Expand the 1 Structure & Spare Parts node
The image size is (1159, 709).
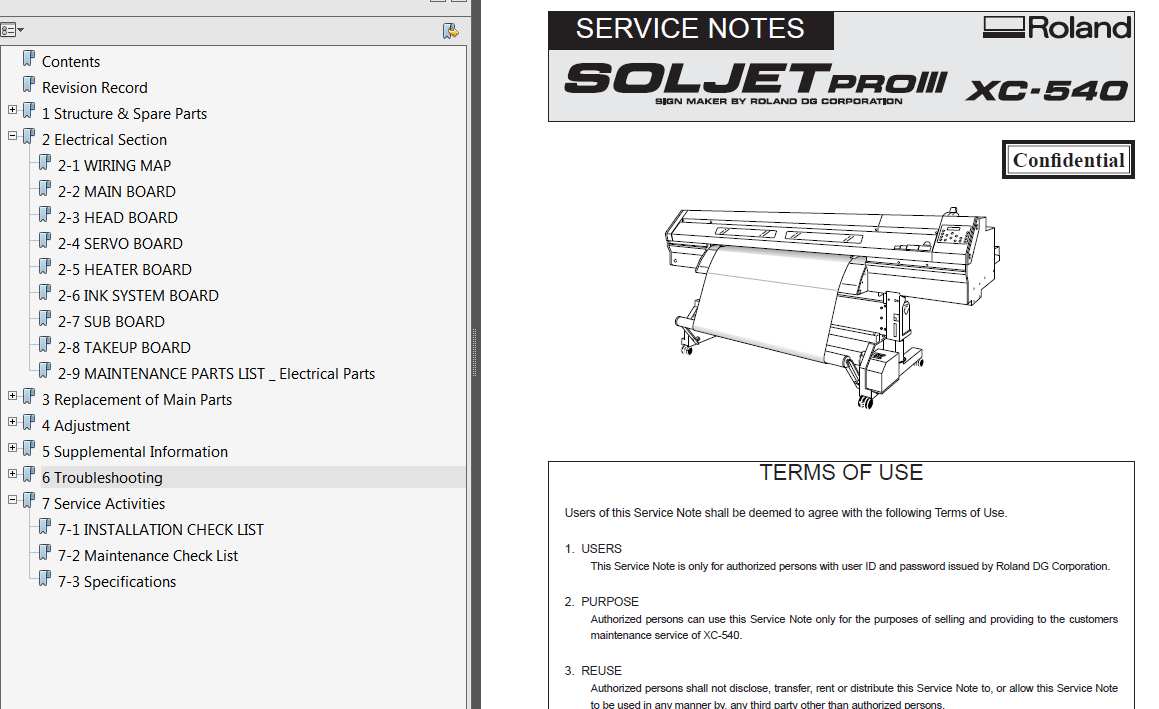13,110
